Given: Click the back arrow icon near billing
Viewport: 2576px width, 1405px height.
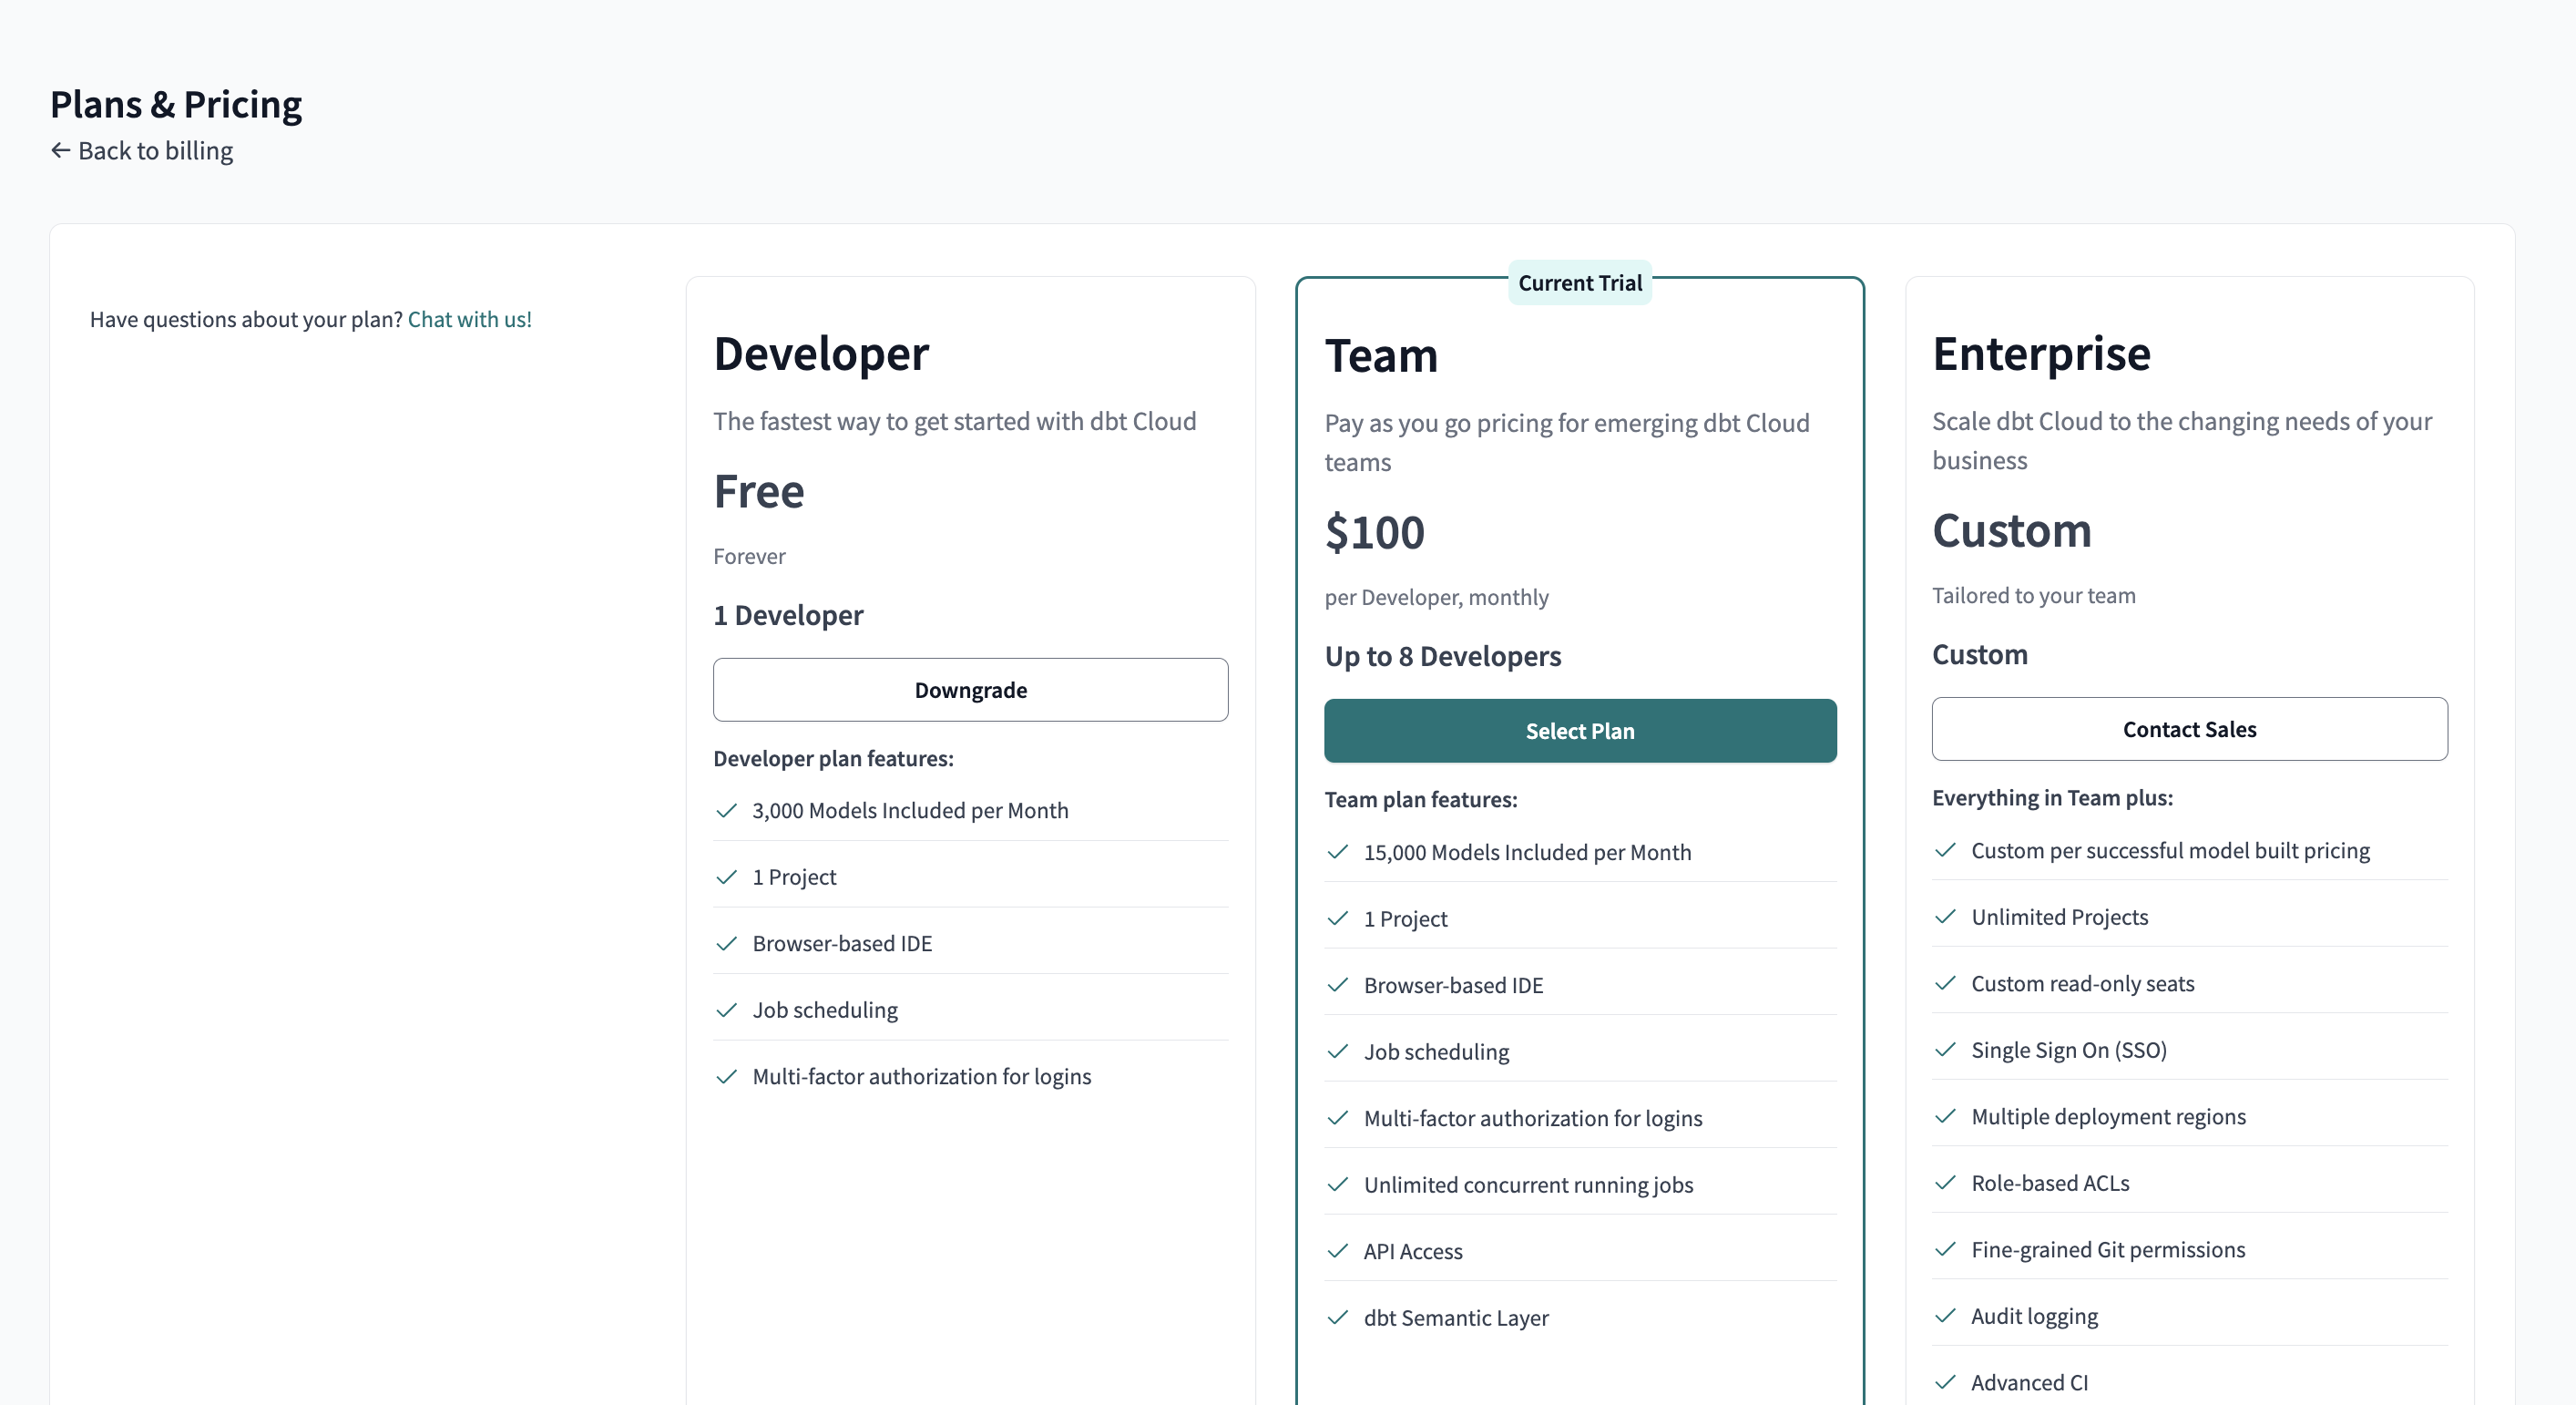Looking at the screenshot, I should click(61, 150).
